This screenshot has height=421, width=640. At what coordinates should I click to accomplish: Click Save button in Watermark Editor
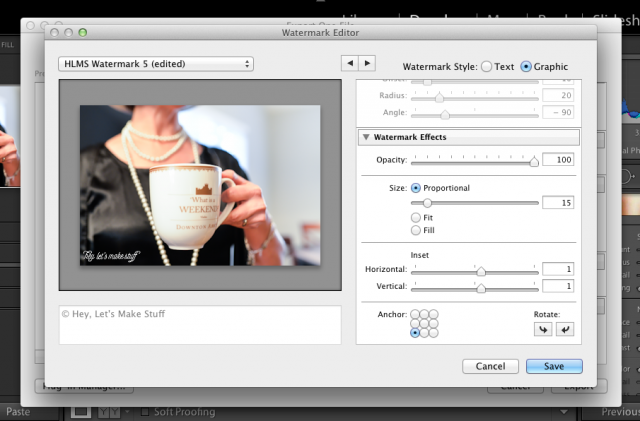(554, 366)
